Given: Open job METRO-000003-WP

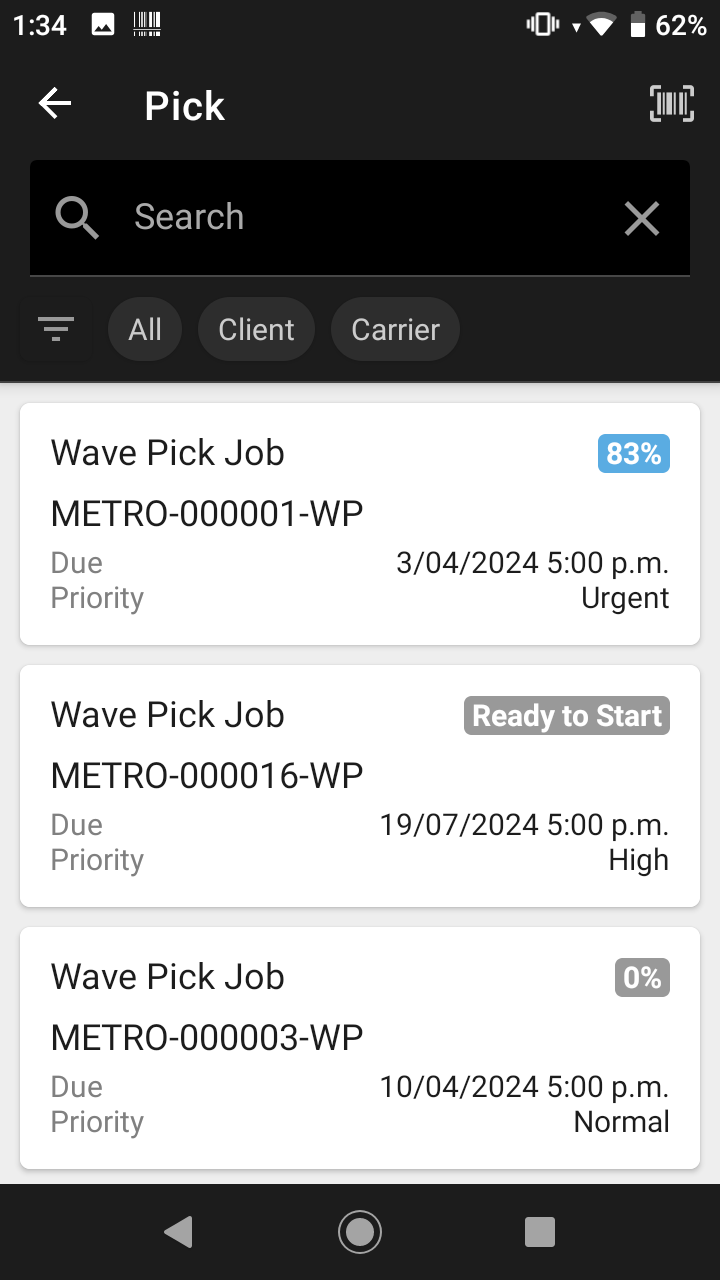Looking at the screenshot, I should point(360,1048).
